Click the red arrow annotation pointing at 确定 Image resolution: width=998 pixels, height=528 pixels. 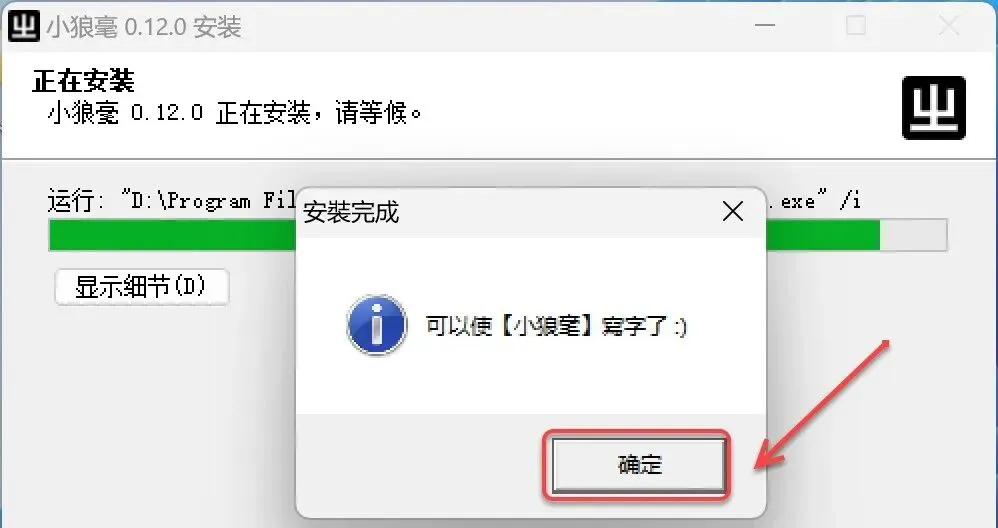point(821,406)
